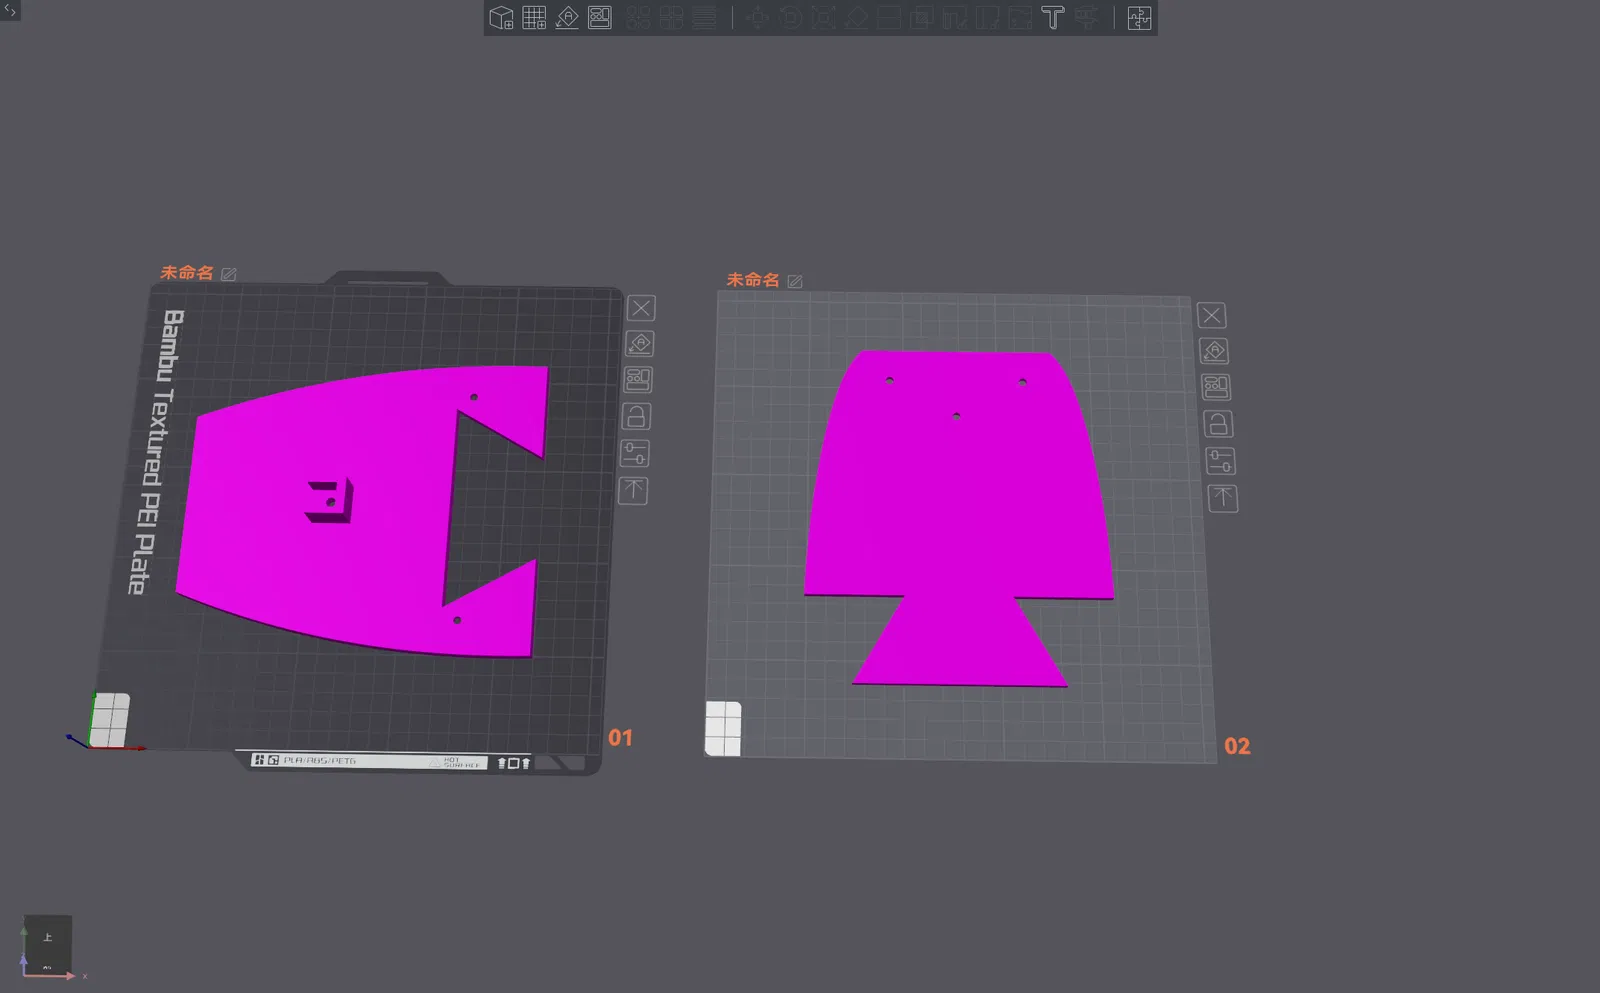Image resolution: width=1600 pixels, height=993 pixels.
Task: Open plate 01 settings sliders icon
Action: coord(635,453)
